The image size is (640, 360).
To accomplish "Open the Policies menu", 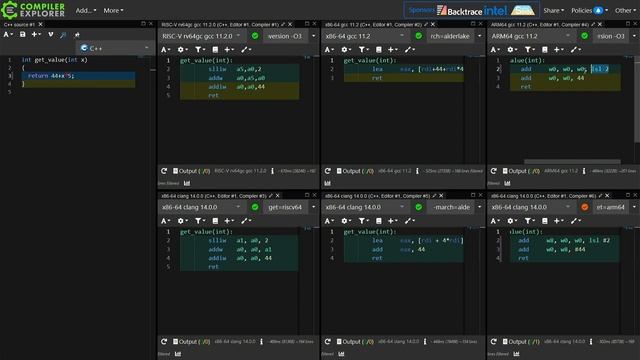I will (x=589, y=11).
